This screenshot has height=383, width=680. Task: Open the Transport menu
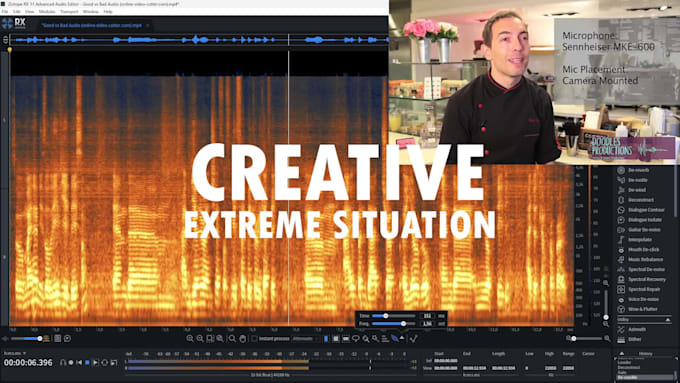[69, 12]
